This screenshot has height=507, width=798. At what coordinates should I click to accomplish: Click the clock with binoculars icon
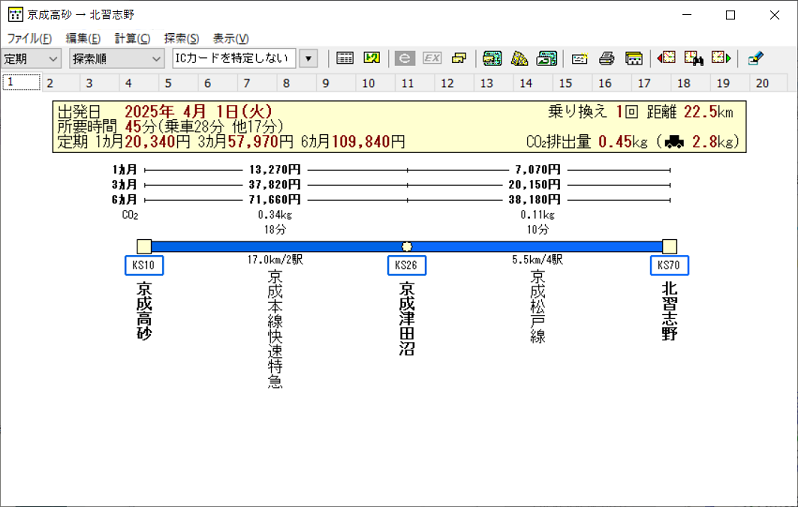(x=694, y=59)
